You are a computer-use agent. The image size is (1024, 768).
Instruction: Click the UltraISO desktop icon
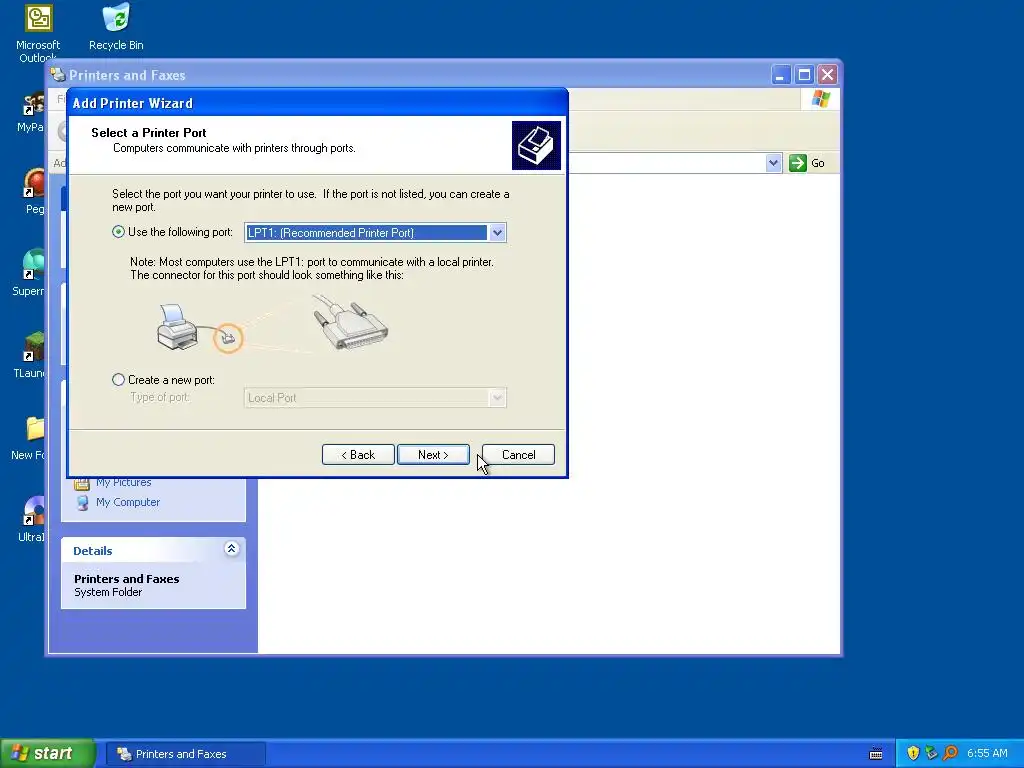[32, 520]
